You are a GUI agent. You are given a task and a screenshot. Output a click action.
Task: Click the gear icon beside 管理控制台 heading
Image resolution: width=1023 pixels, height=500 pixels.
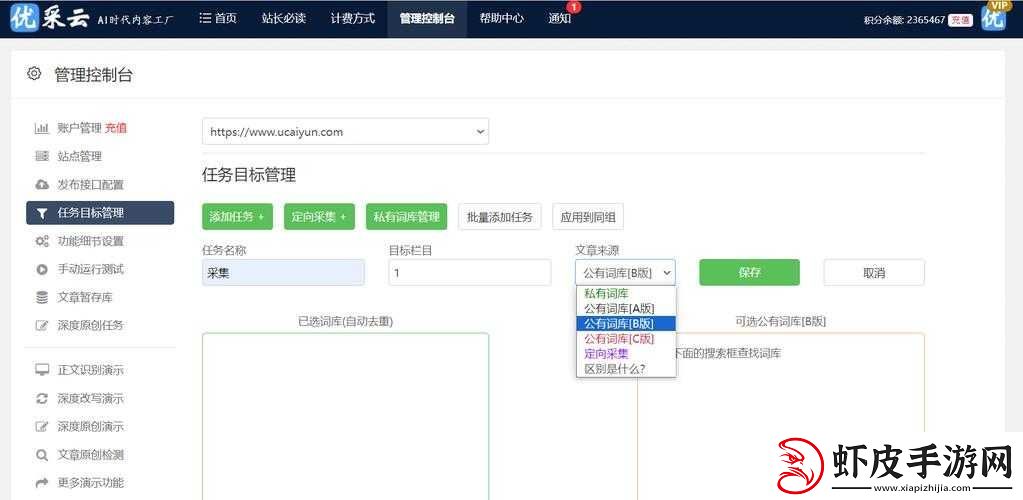tap(34, 74)
